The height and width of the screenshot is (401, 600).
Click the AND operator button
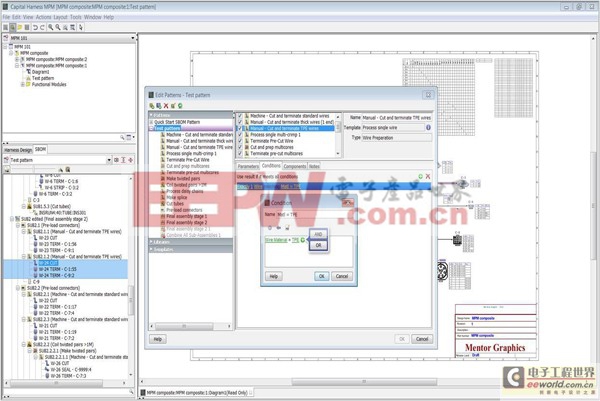pos(318,234)
